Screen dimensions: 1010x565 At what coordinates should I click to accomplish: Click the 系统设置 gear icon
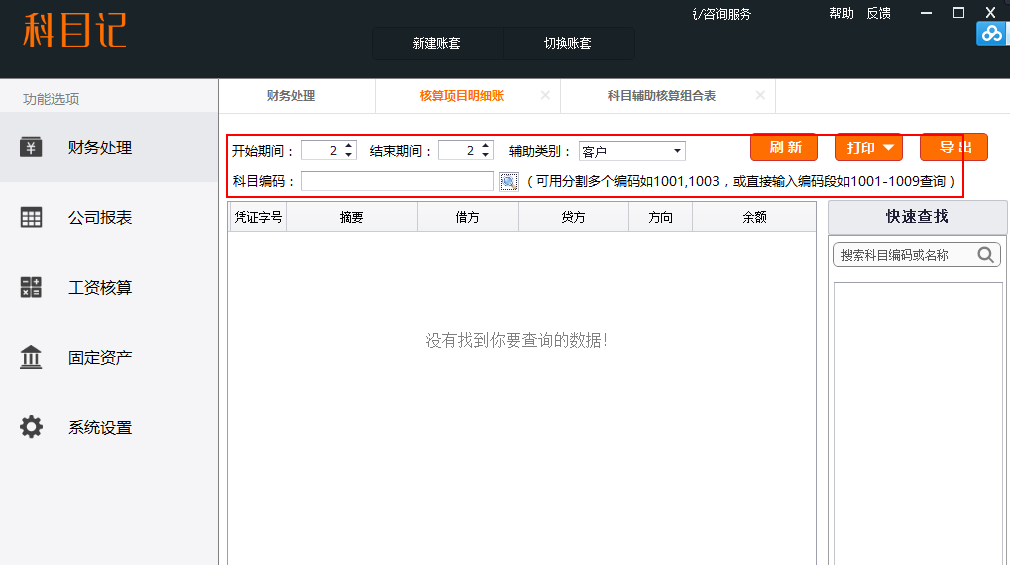coord(31,427)
